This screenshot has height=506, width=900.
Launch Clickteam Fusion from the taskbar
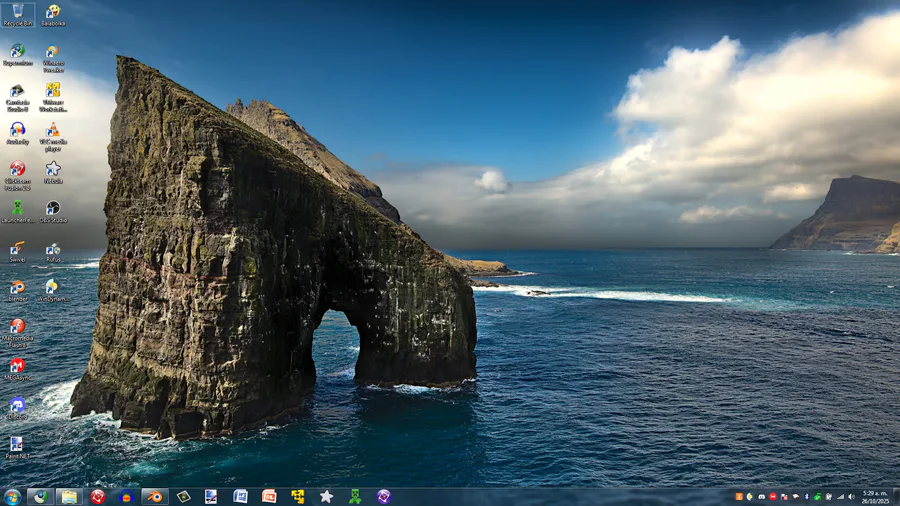coord(98,496)
